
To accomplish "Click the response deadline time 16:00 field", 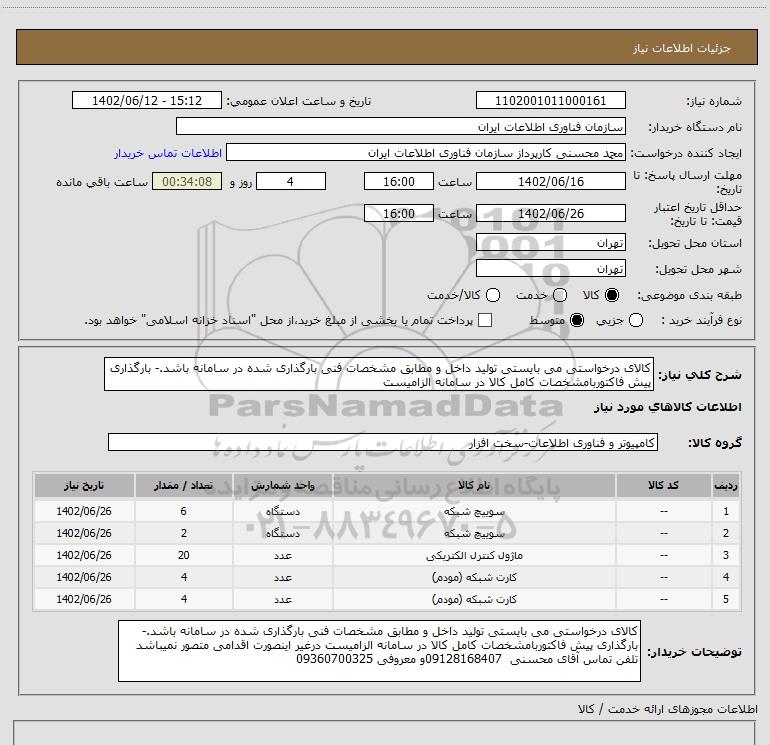I will coord(399,182).
